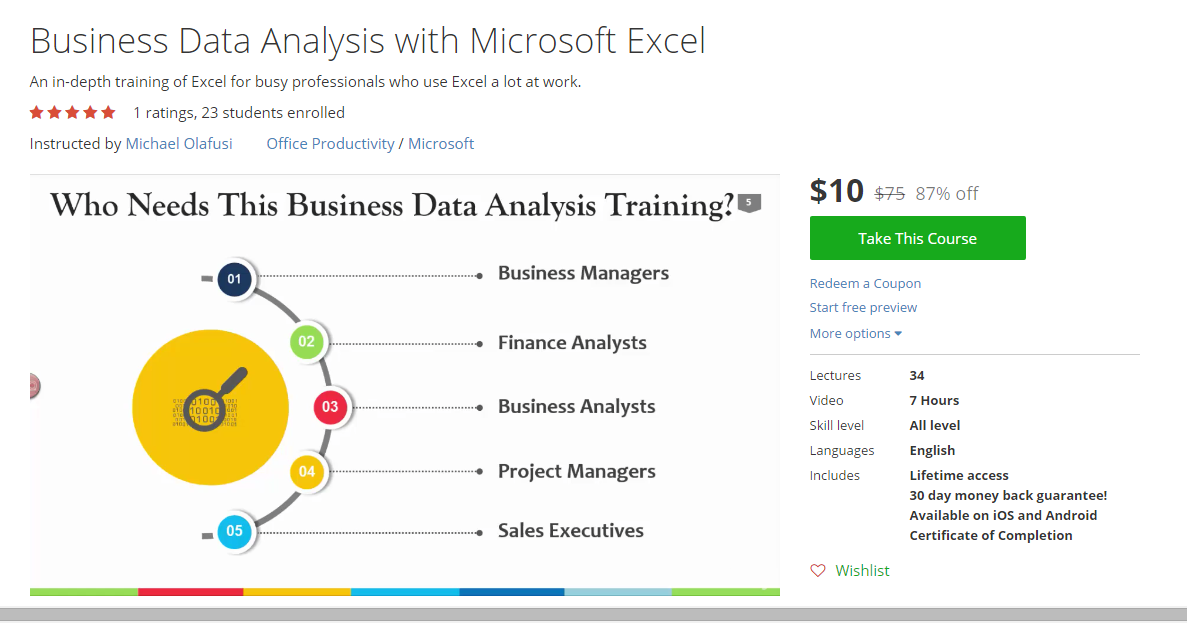
Task: Collapse the More options menu arrow
Action: [899, 333]
